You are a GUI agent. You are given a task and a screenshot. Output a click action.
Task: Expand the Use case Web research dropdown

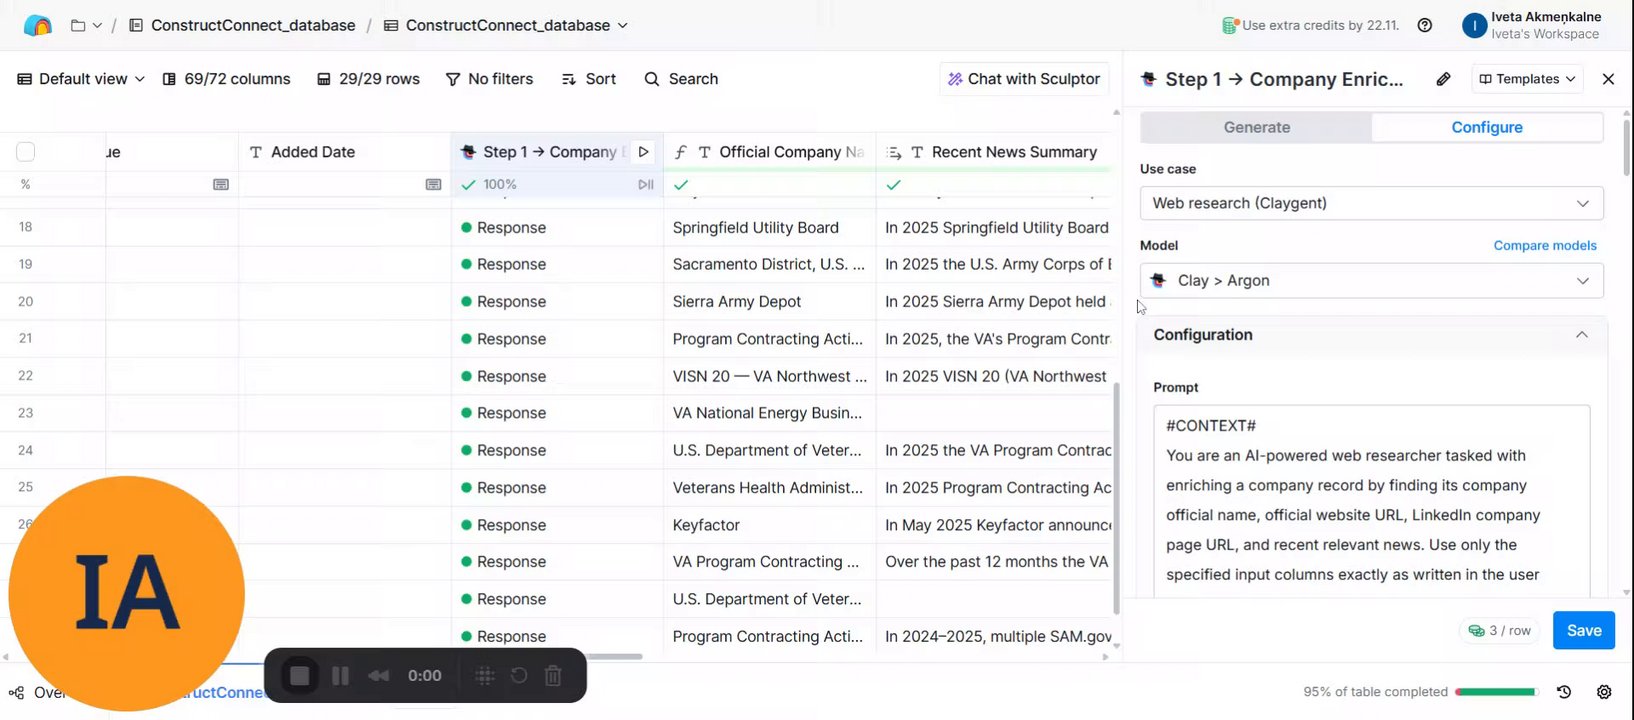tap(1371, 203)
